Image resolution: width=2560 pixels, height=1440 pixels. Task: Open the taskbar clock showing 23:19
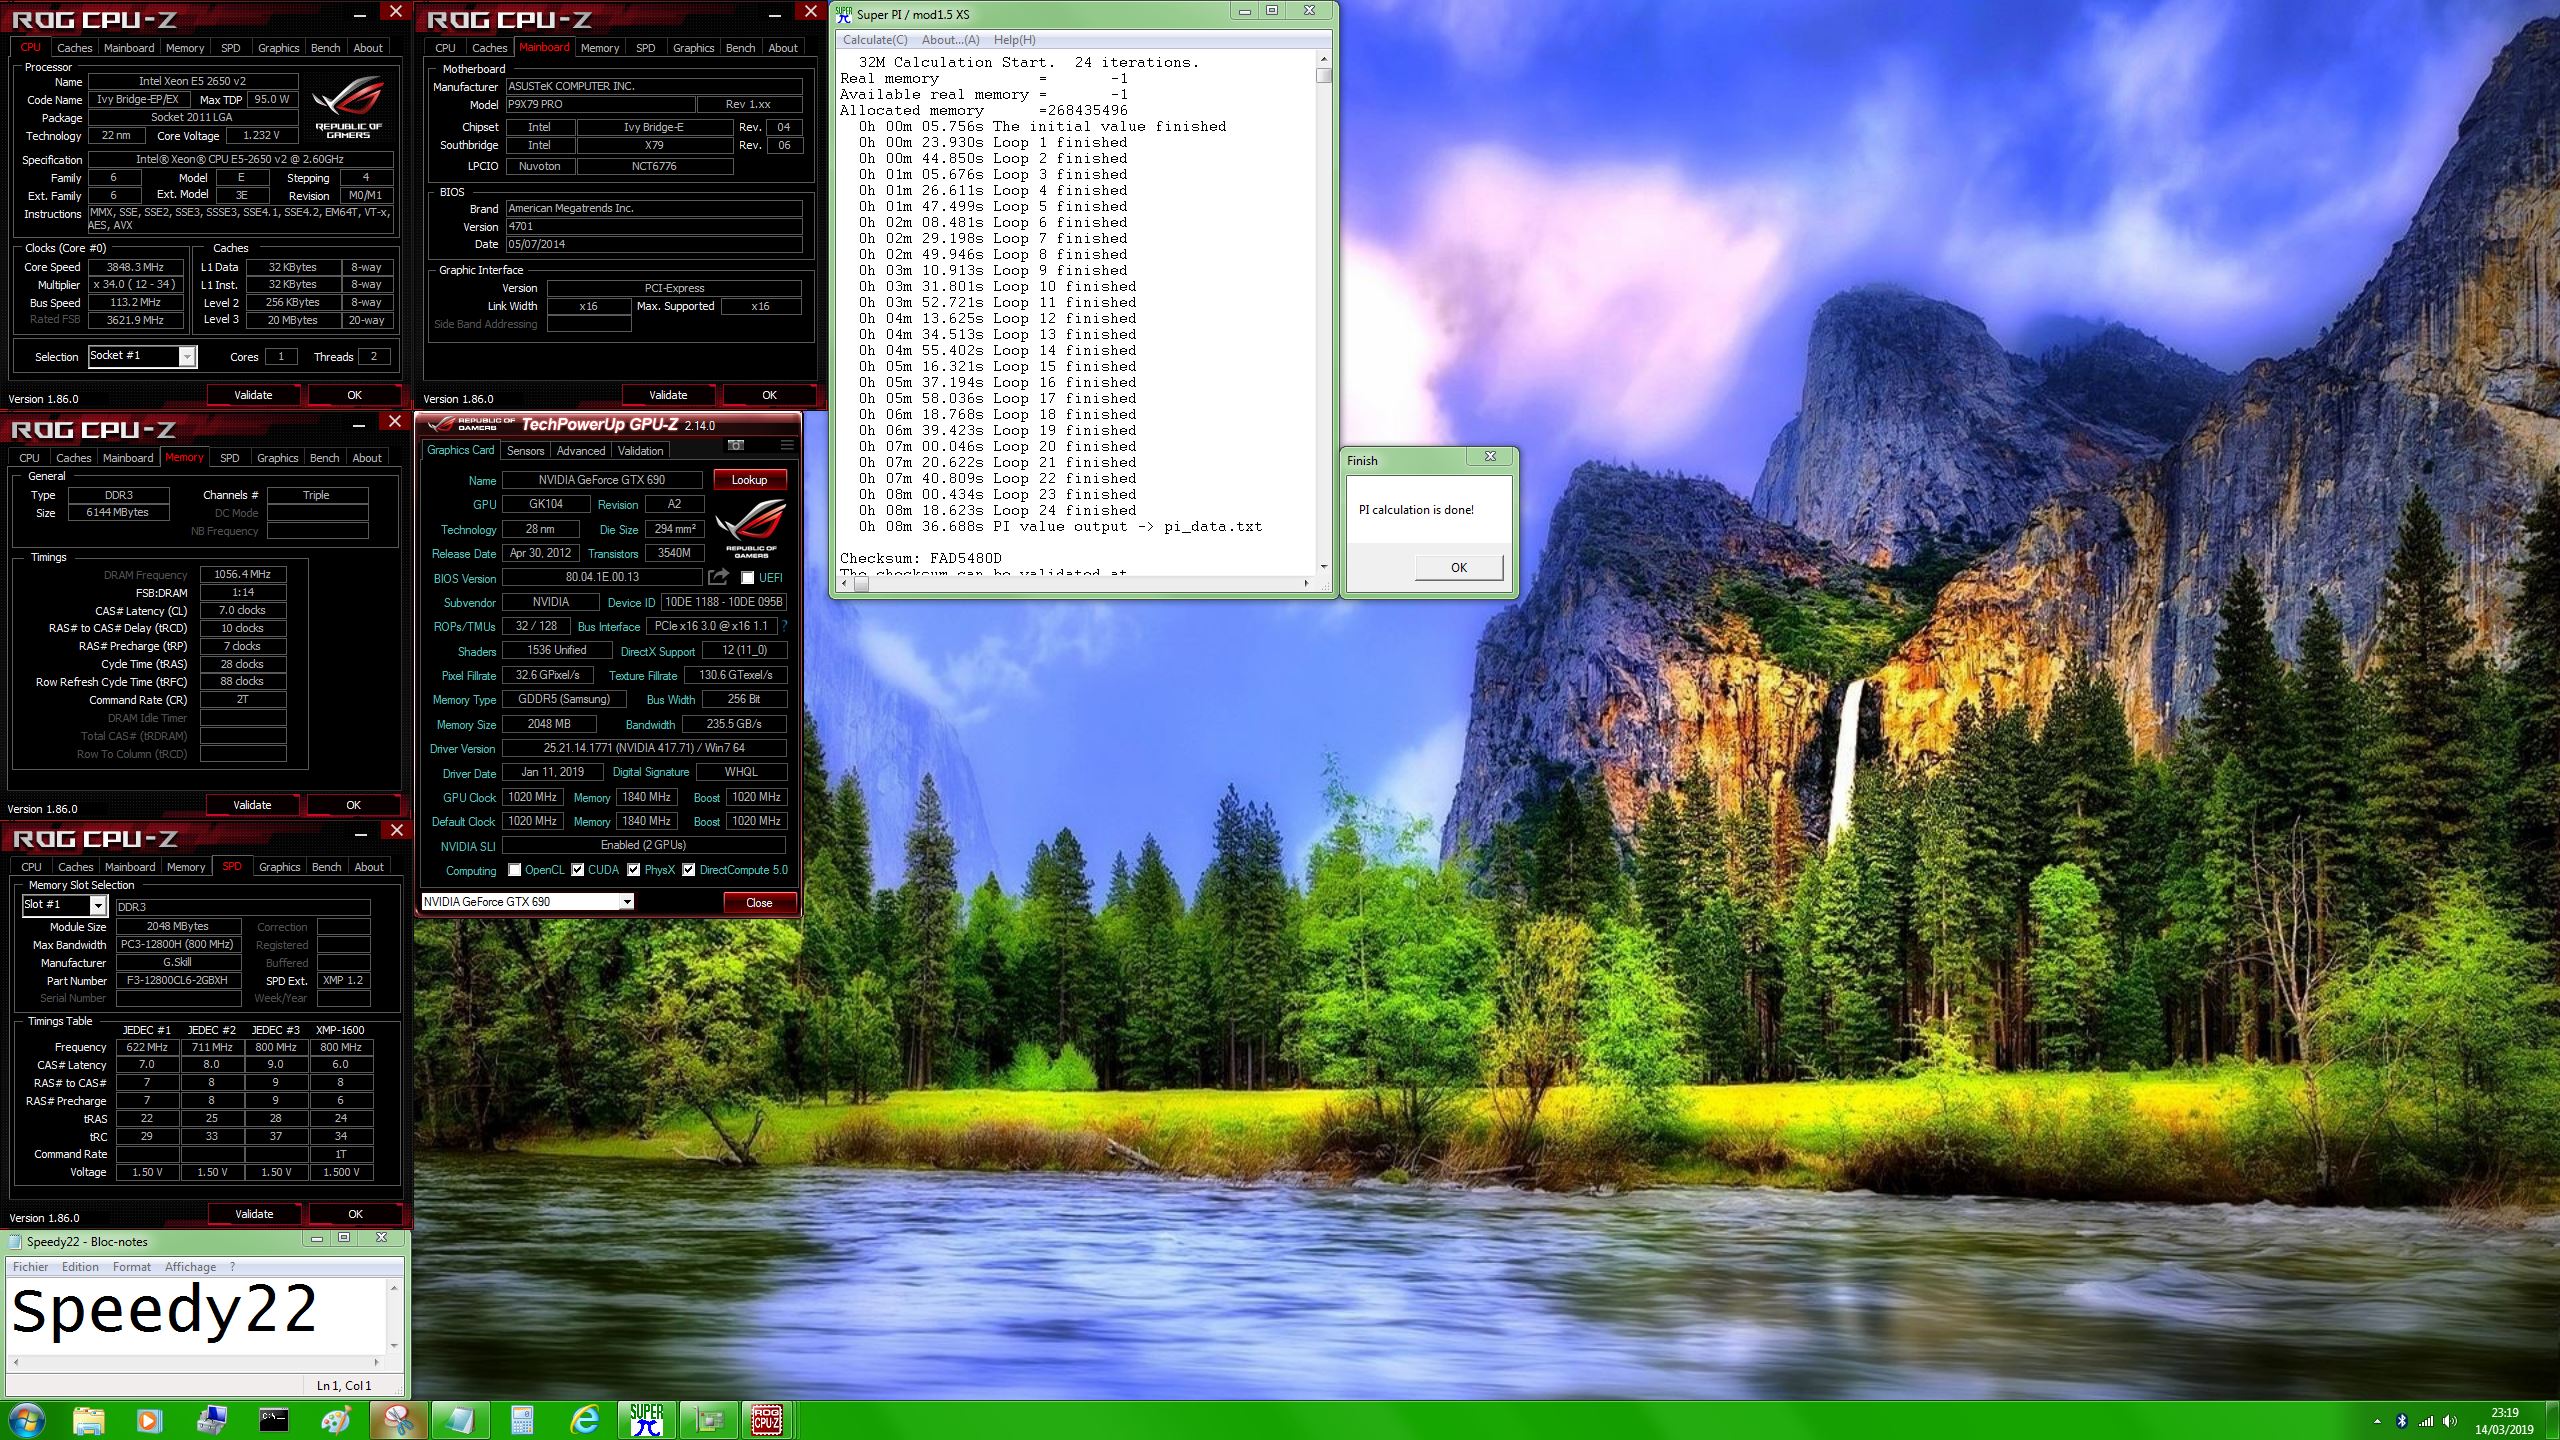pyautogui.click(x=2504, y=1421)
